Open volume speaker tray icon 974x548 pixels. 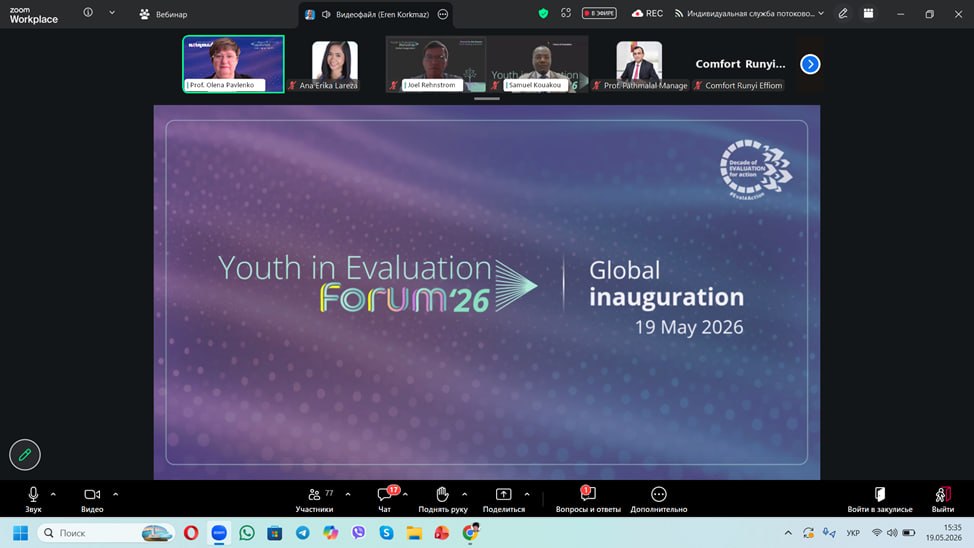pyautogui.click(x=892, y=533)
